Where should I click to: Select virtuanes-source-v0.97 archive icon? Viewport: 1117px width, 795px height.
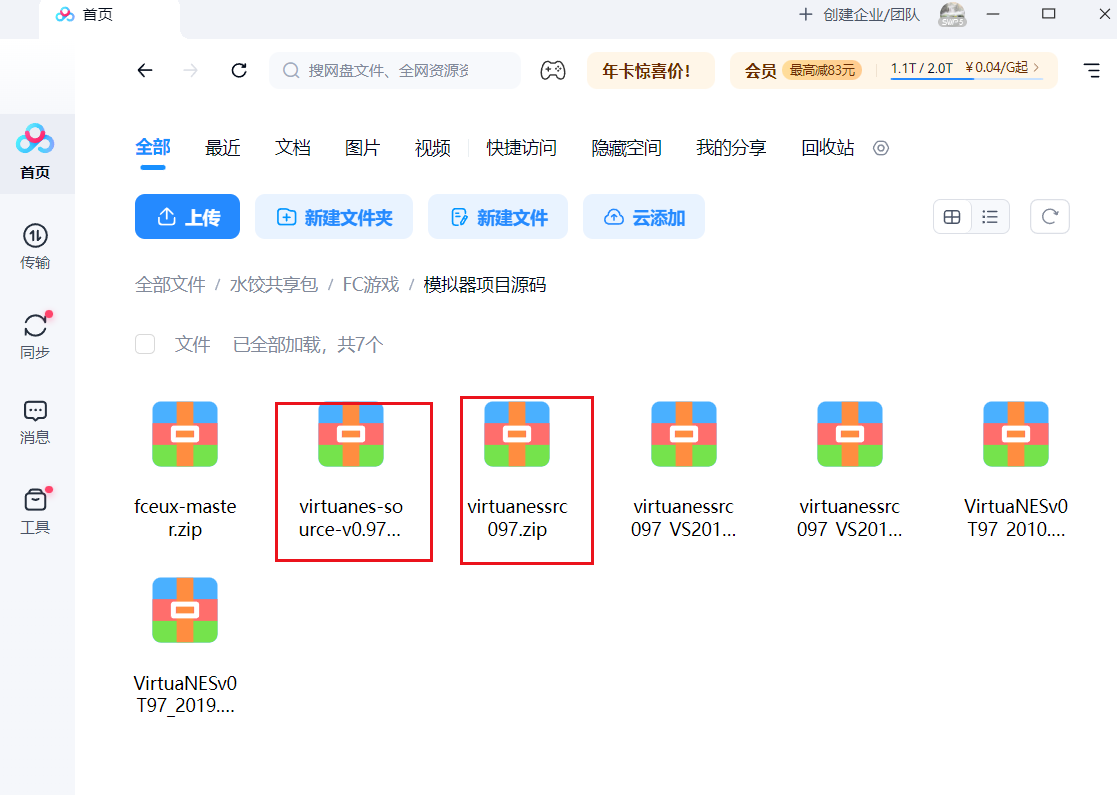351,435
